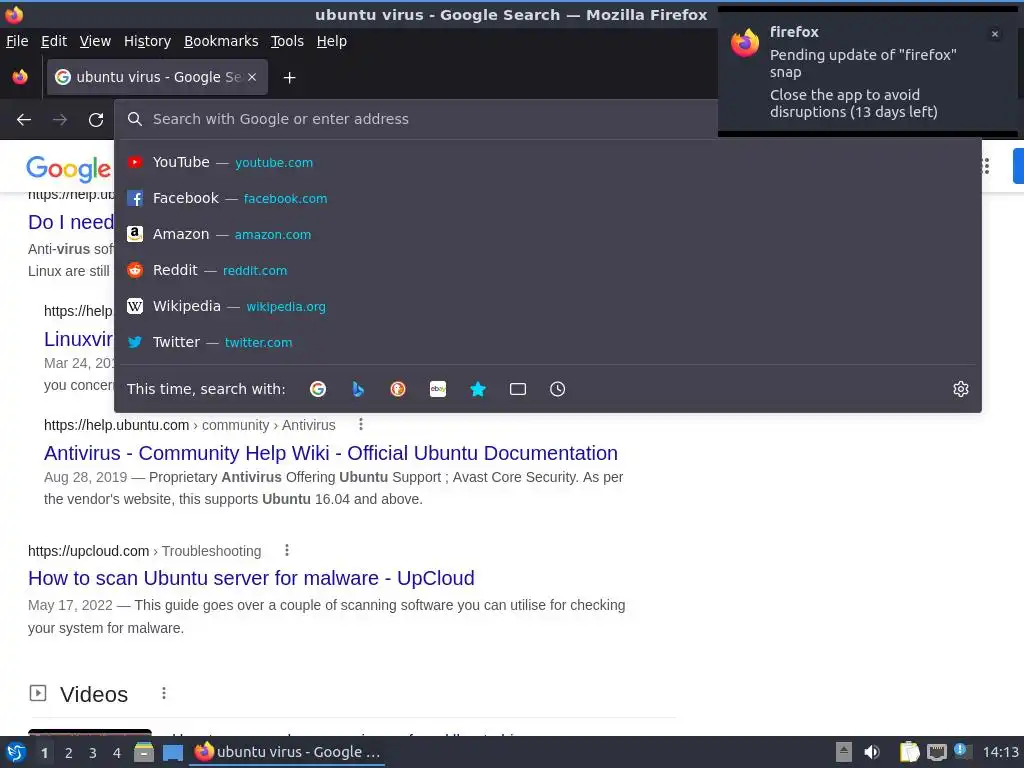Select the Firefox ubuntu virus taskbar entry

tap(287, 752)
